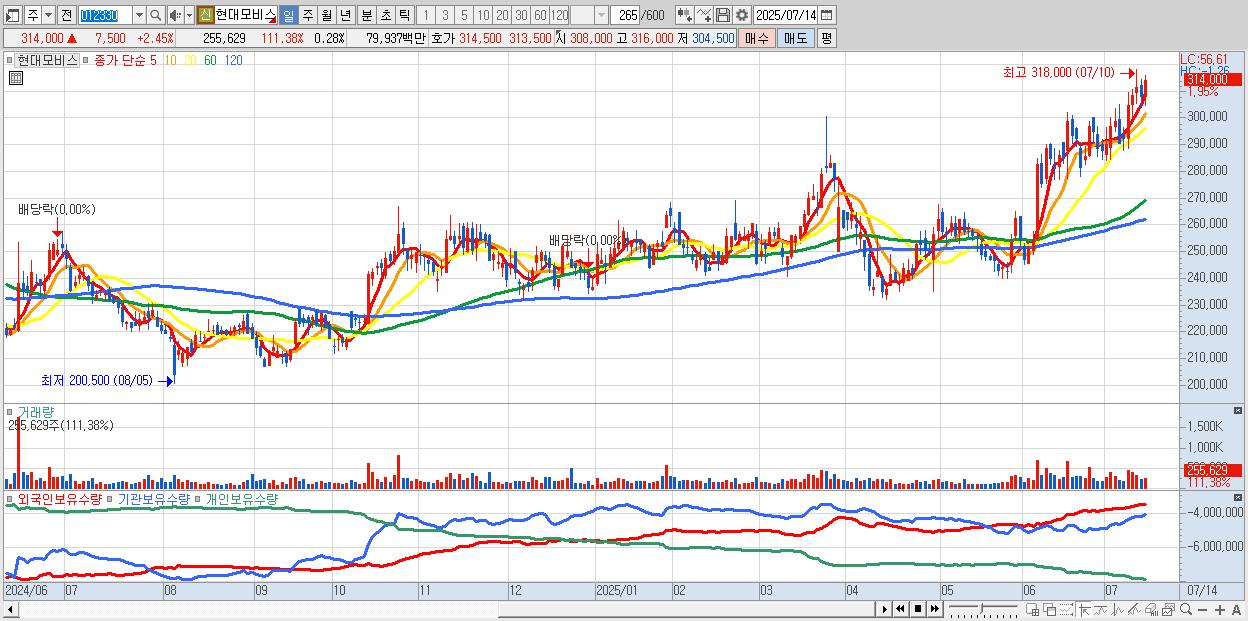Viewport: 1248px width, 621px height.
Task: Choose interval 5 button
Action: (464, 15)
